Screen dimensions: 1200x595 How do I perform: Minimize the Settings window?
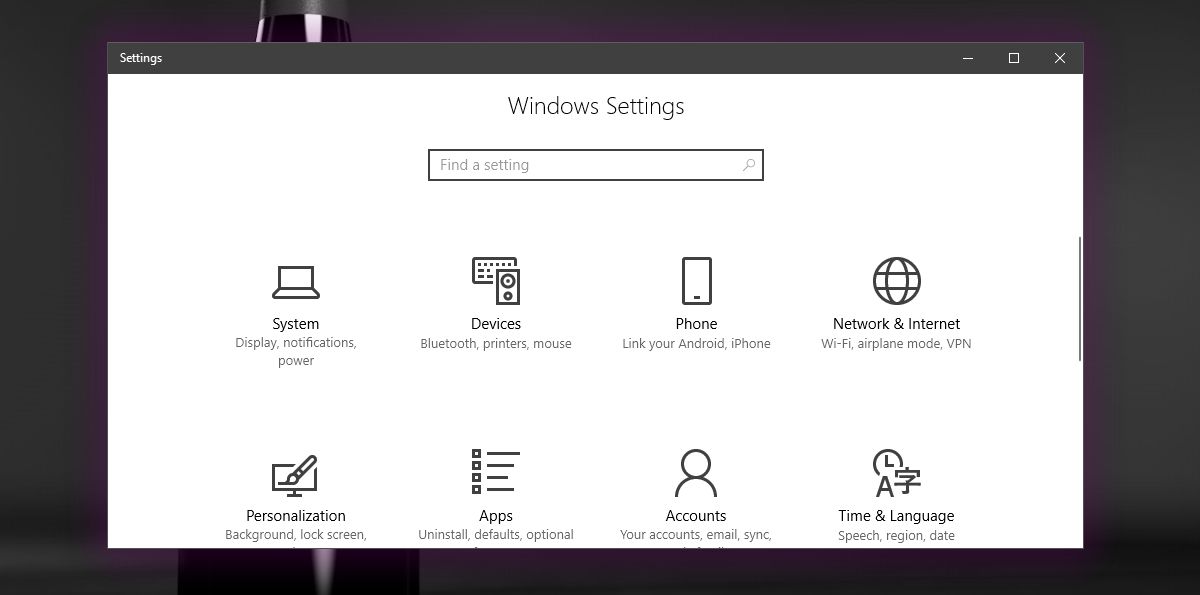968,58
